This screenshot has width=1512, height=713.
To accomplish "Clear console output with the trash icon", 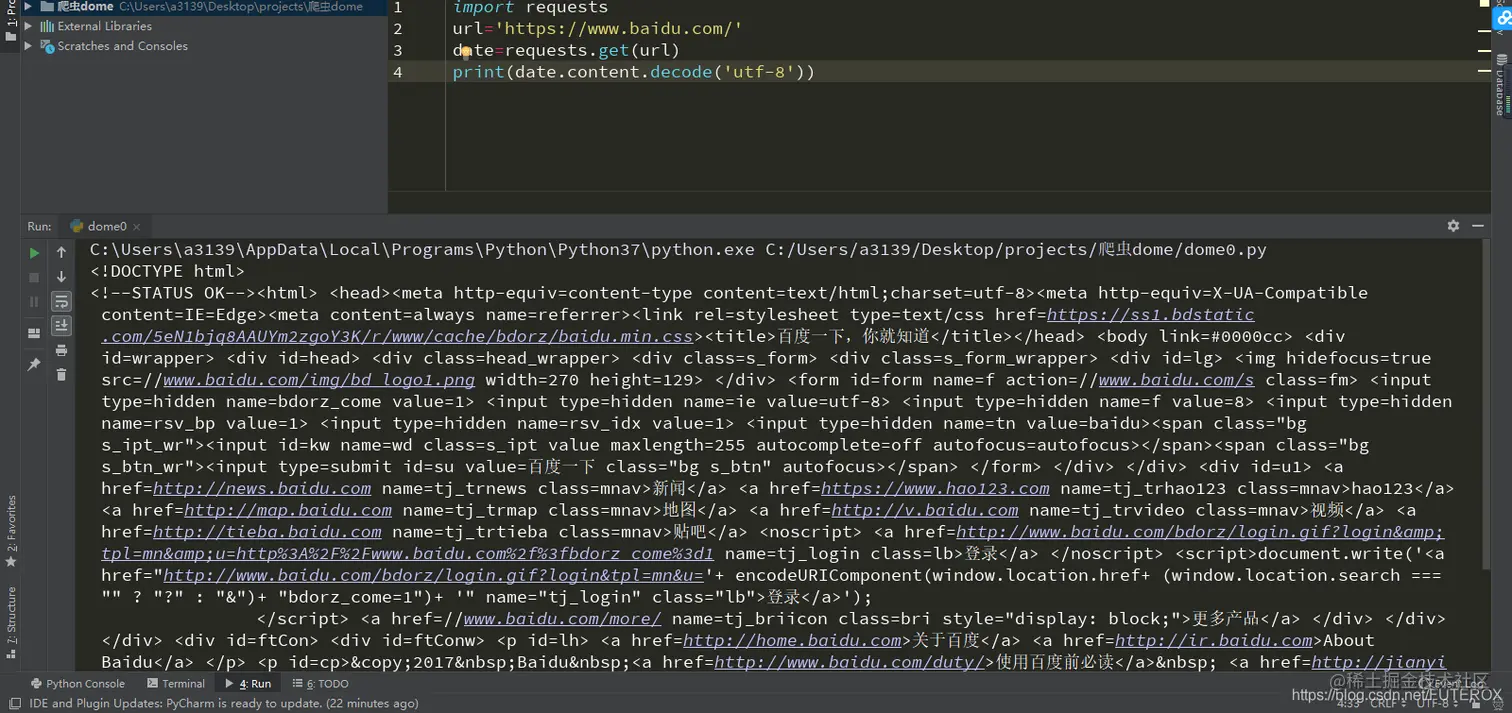I will coord(61,374).
